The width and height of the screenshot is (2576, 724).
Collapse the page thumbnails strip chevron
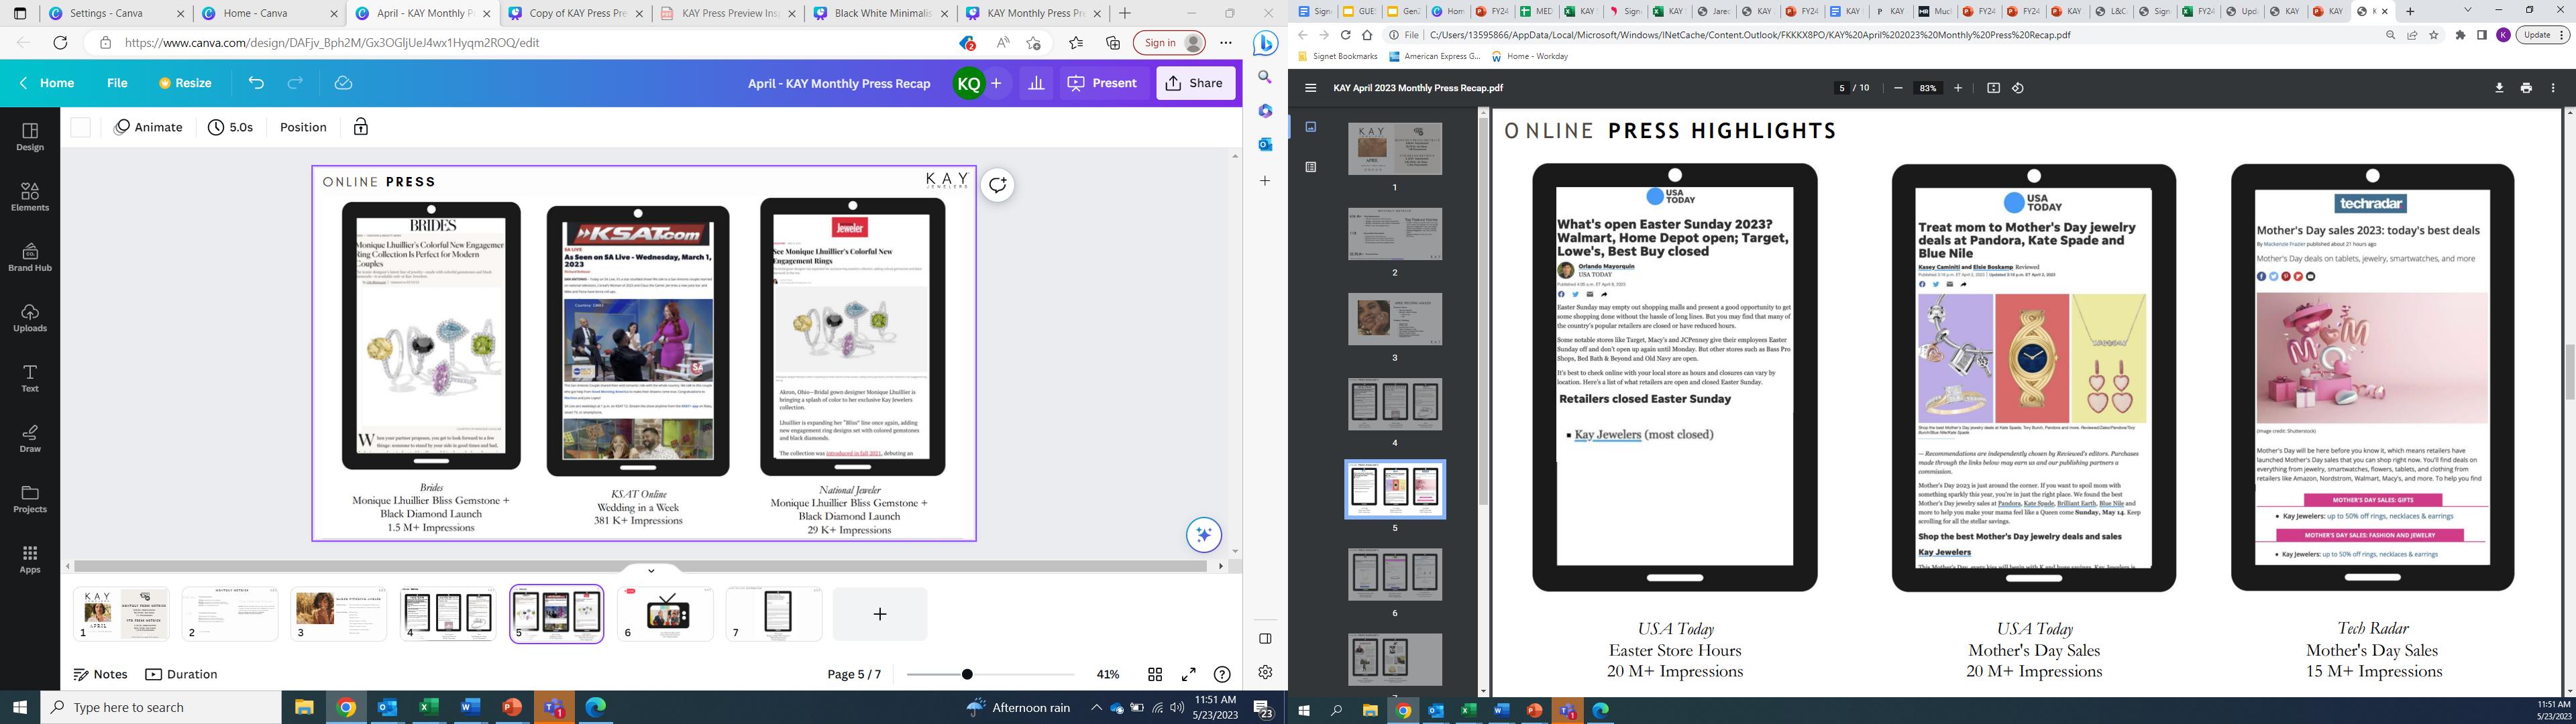pyautogui.click(x=651, y=571)
